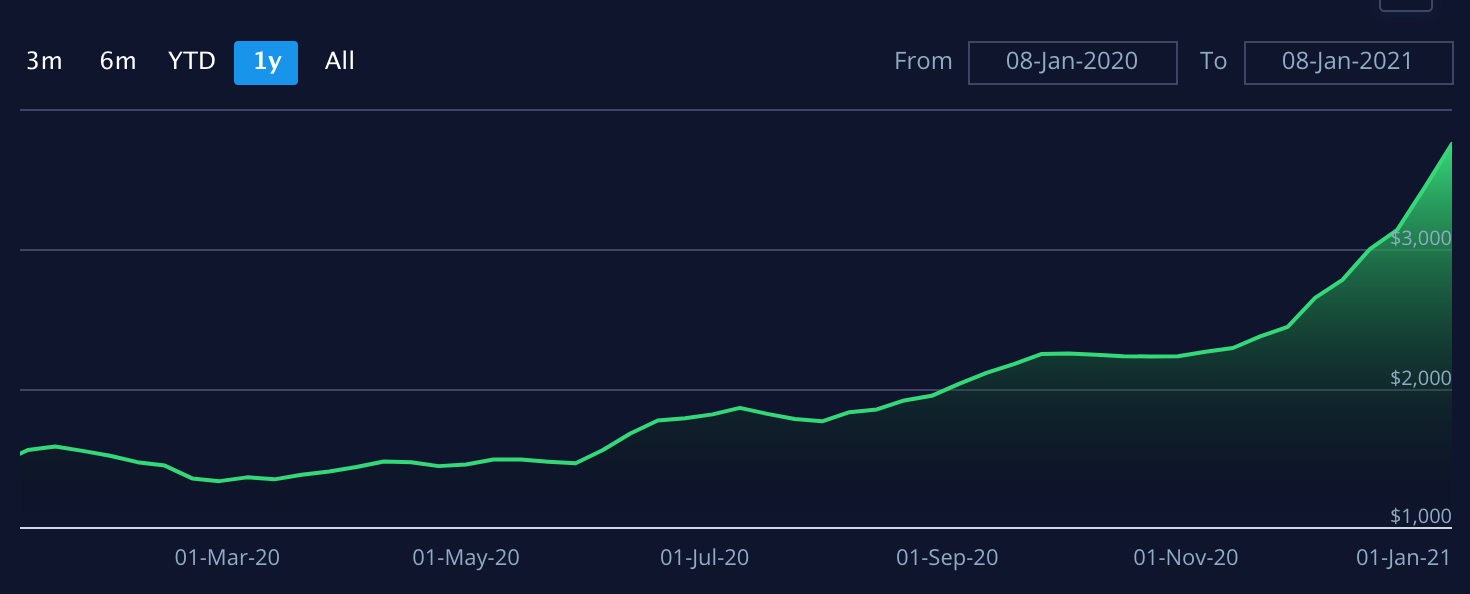
Task: Switch chart range to 6m
Action: [117, 62]
